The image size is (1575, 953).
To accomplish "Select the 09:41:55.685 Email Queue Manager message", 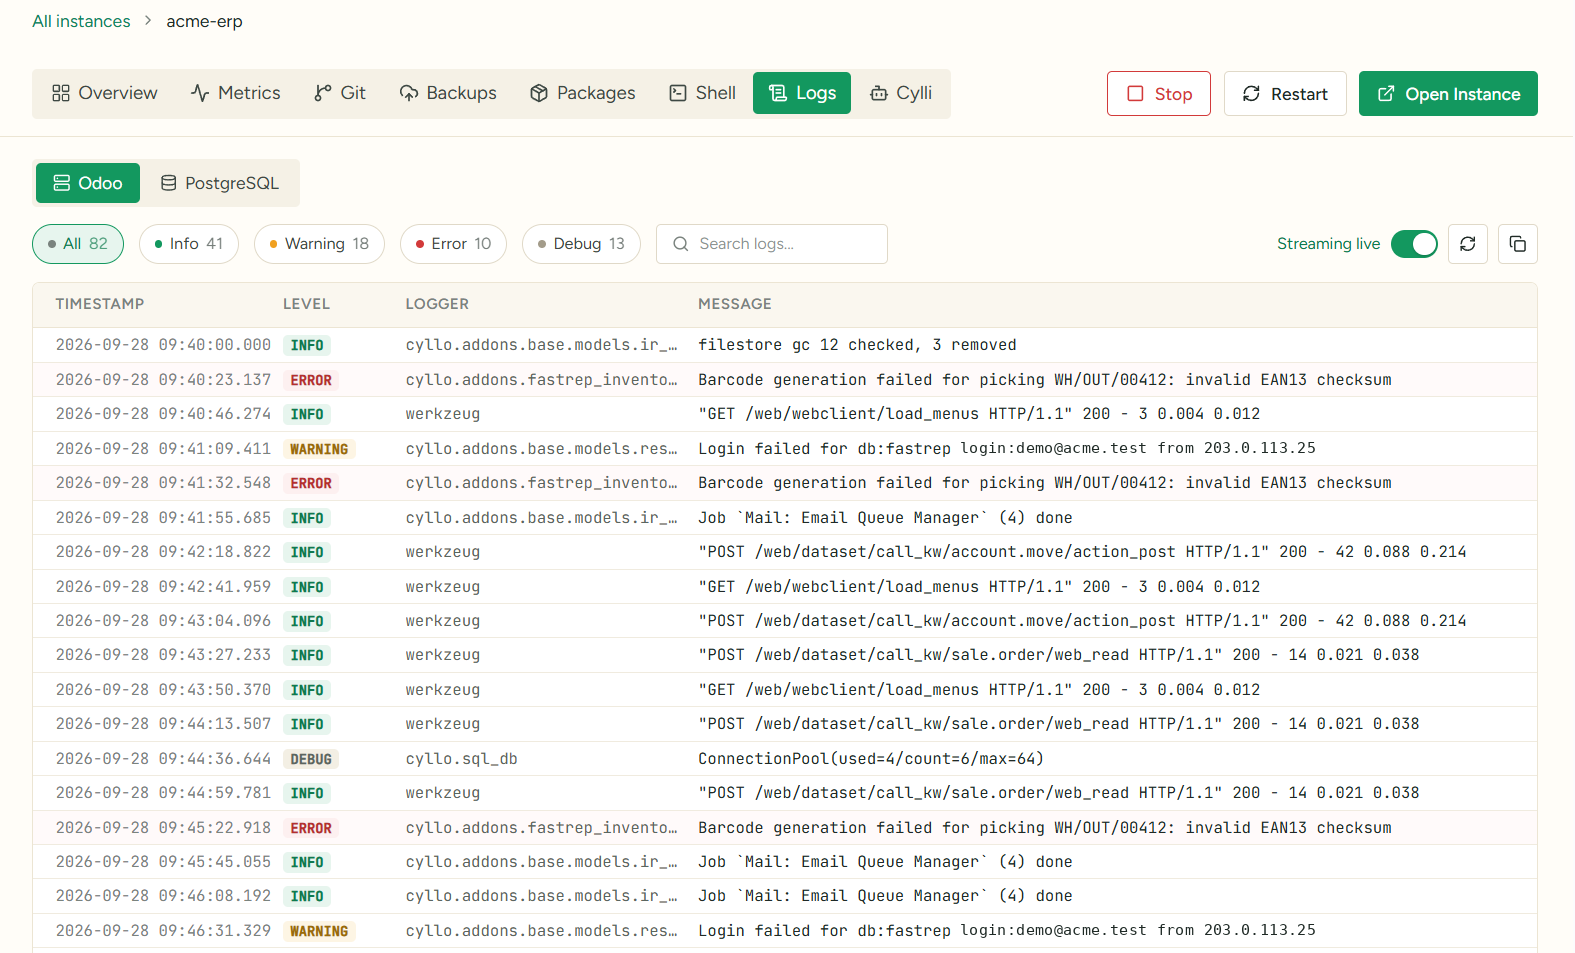I will (x=885, y=518).
